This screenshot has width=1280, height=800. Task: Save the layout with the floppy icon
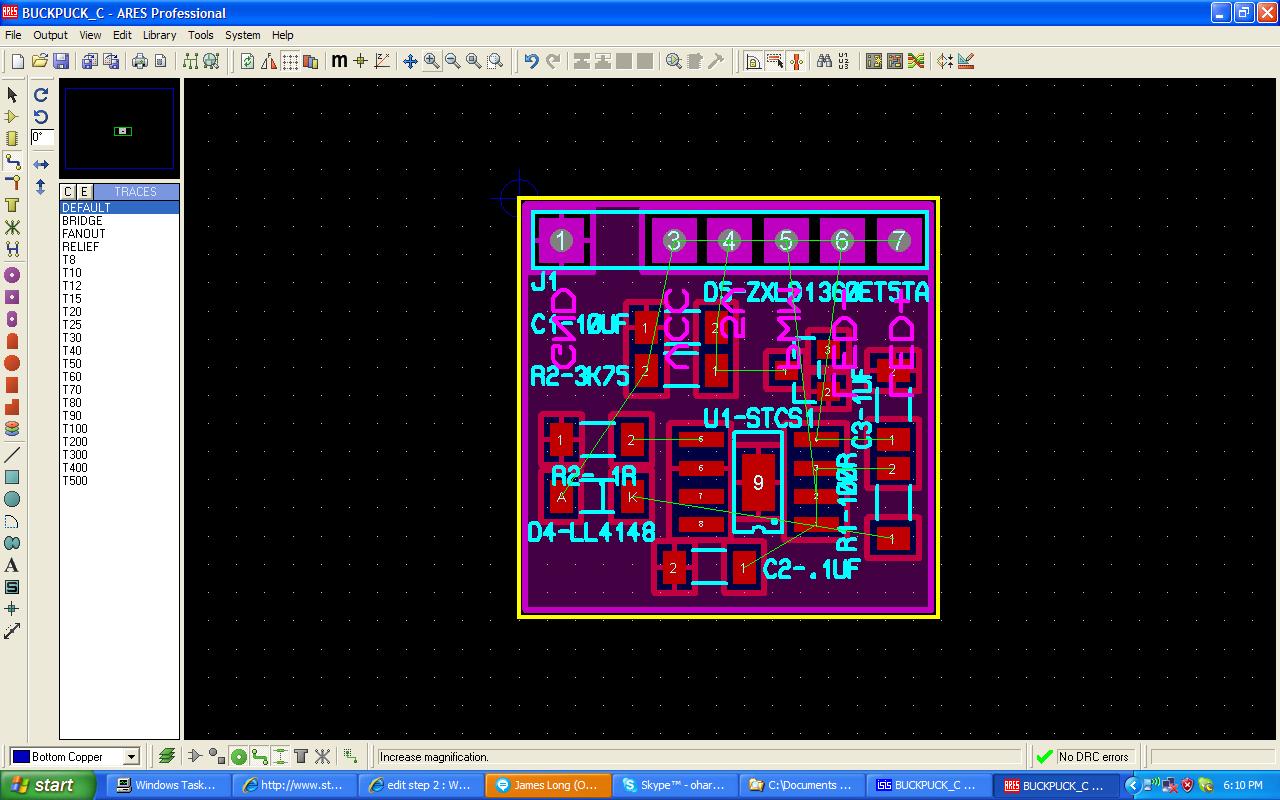coord(61,61)
